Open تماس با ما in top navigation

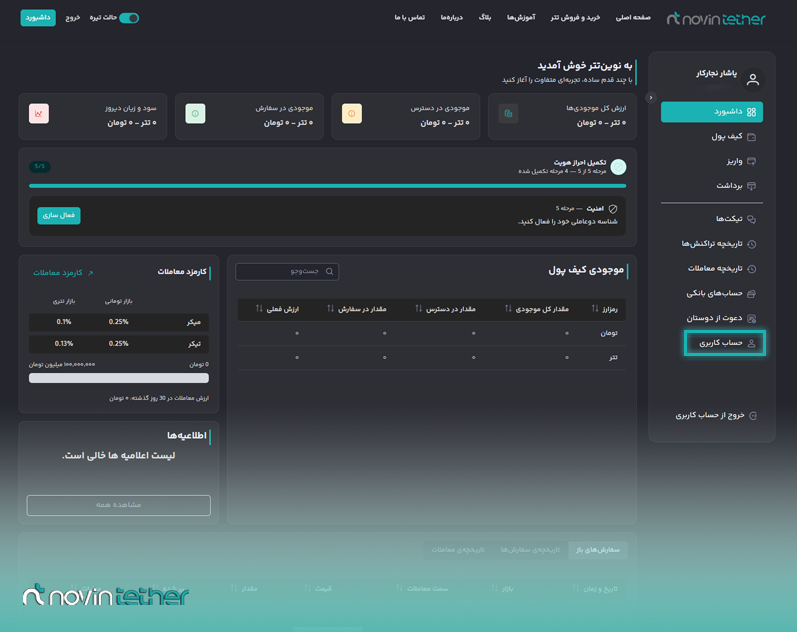pyautogui.click(x=410, y=18)
